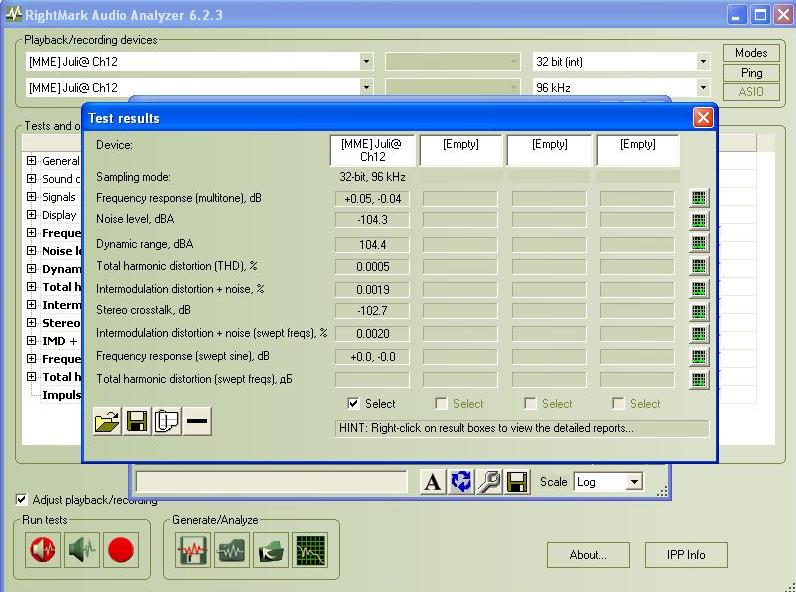Image resolution: width=796 pixels, height=592 pixels.
Task: Open the second [MME] Juli@ Ch12 device dropdown
Action: (366, 88)
